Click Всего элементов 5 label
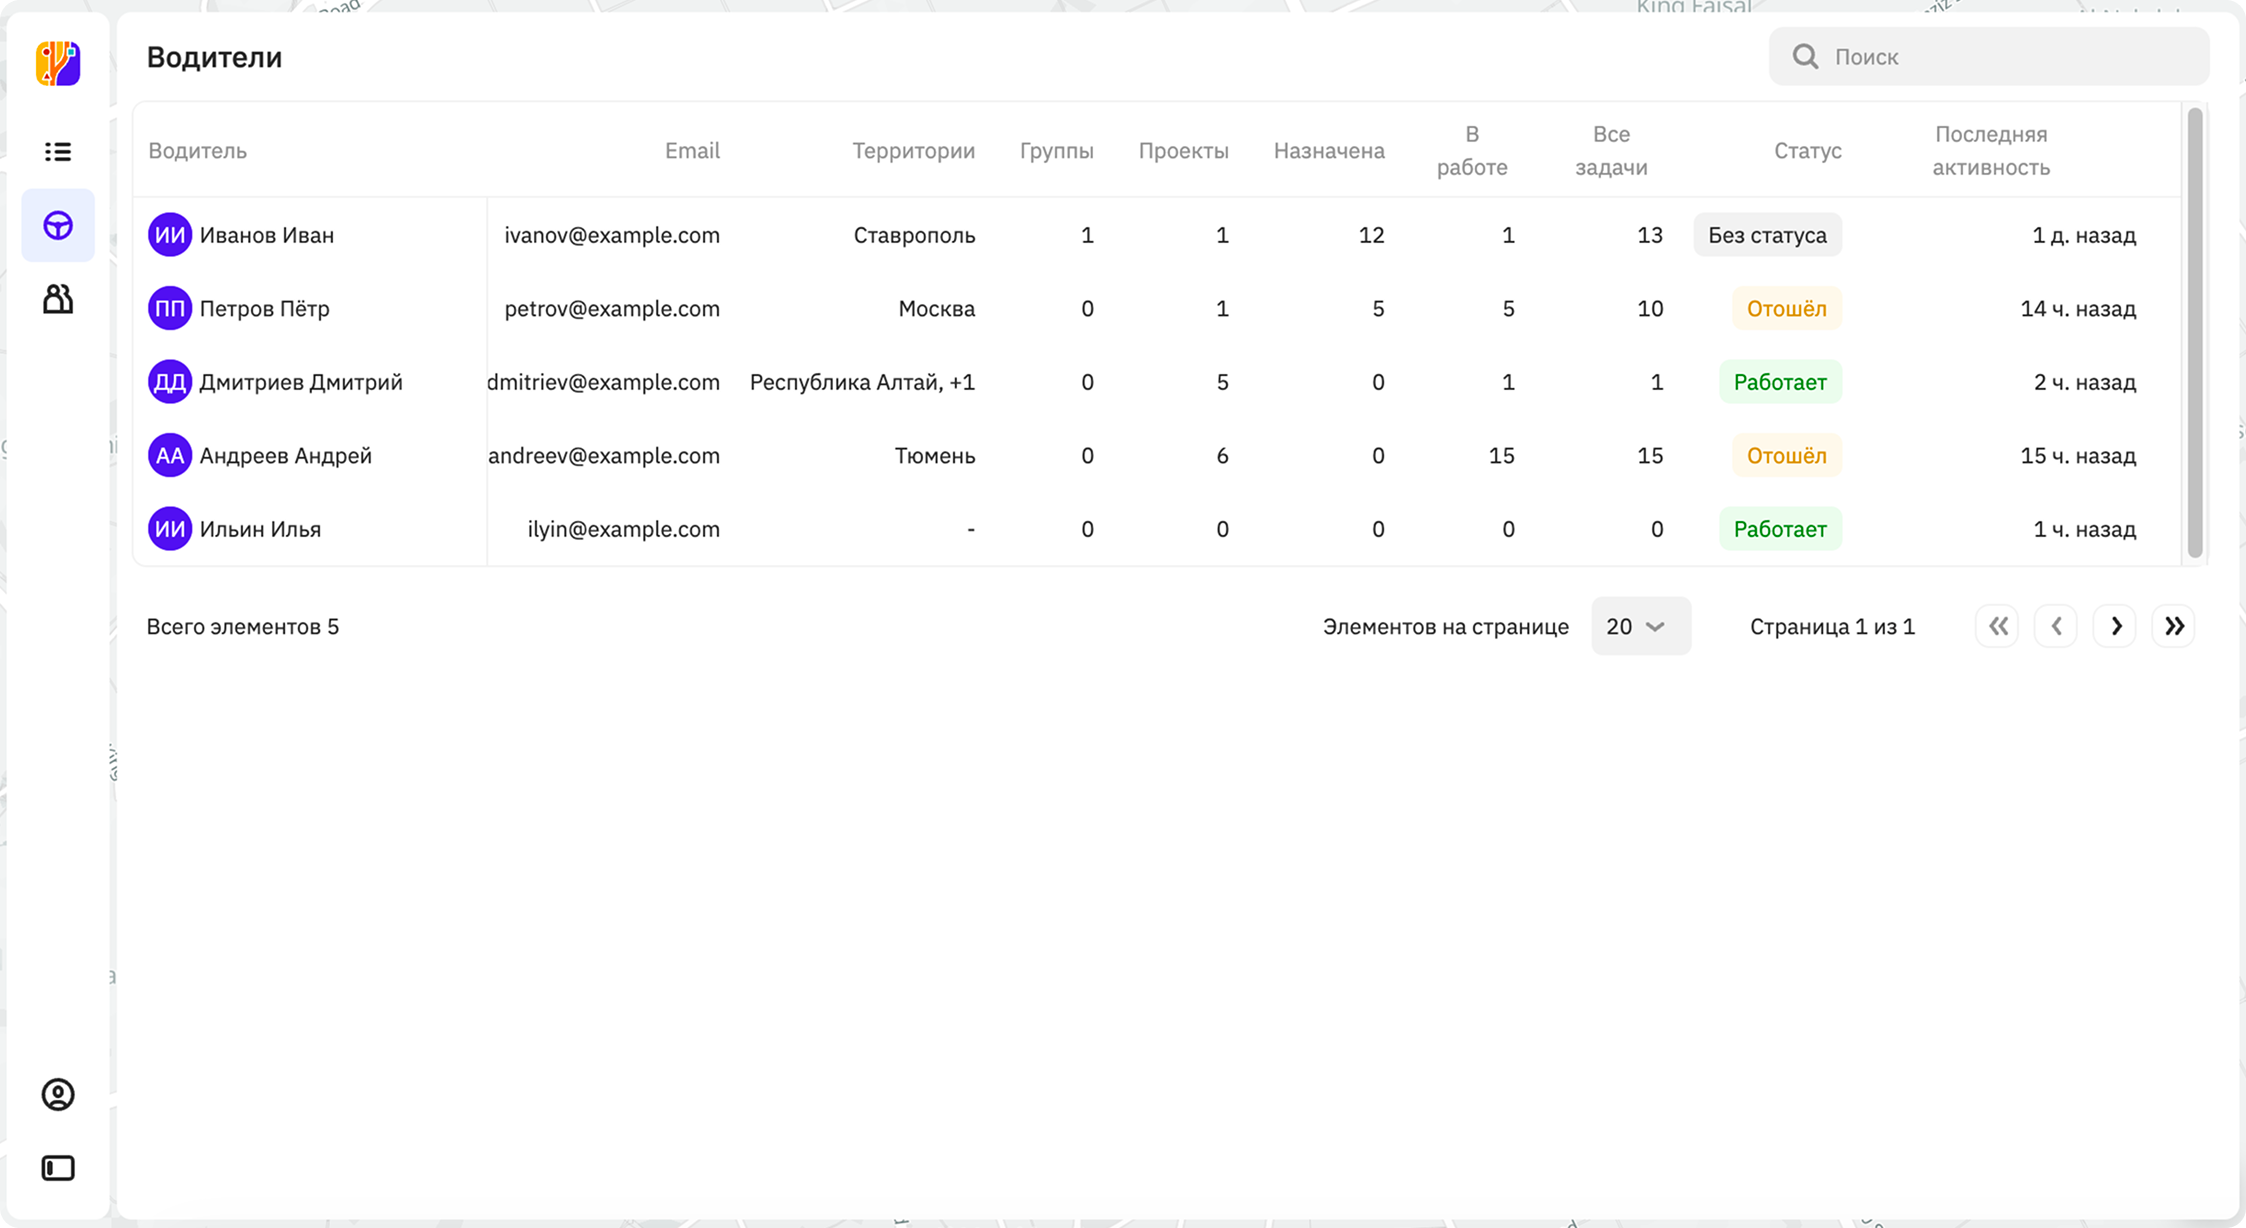The height and width of the screenshot is (1228, 2246). pos(243,626)
